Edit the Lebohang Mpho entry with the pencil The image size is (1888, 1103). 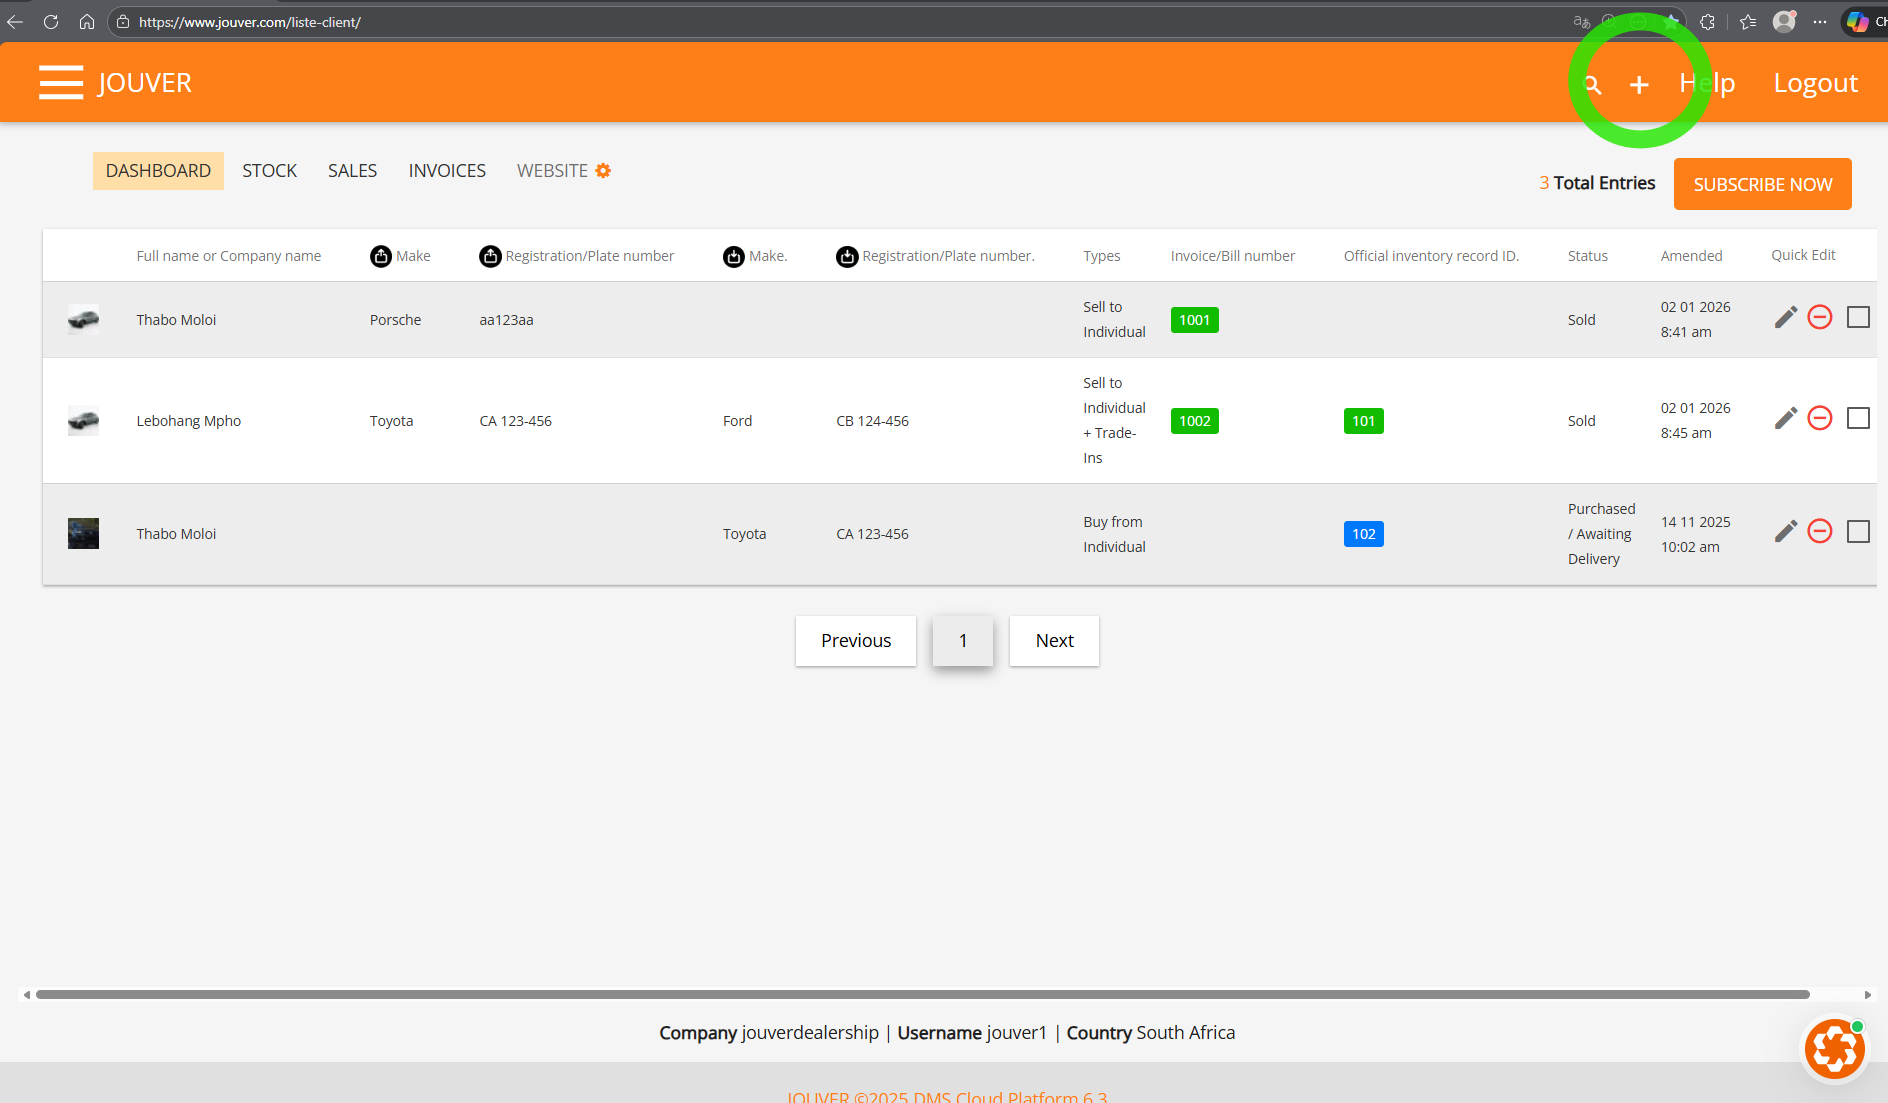[x=1786, y=418]
